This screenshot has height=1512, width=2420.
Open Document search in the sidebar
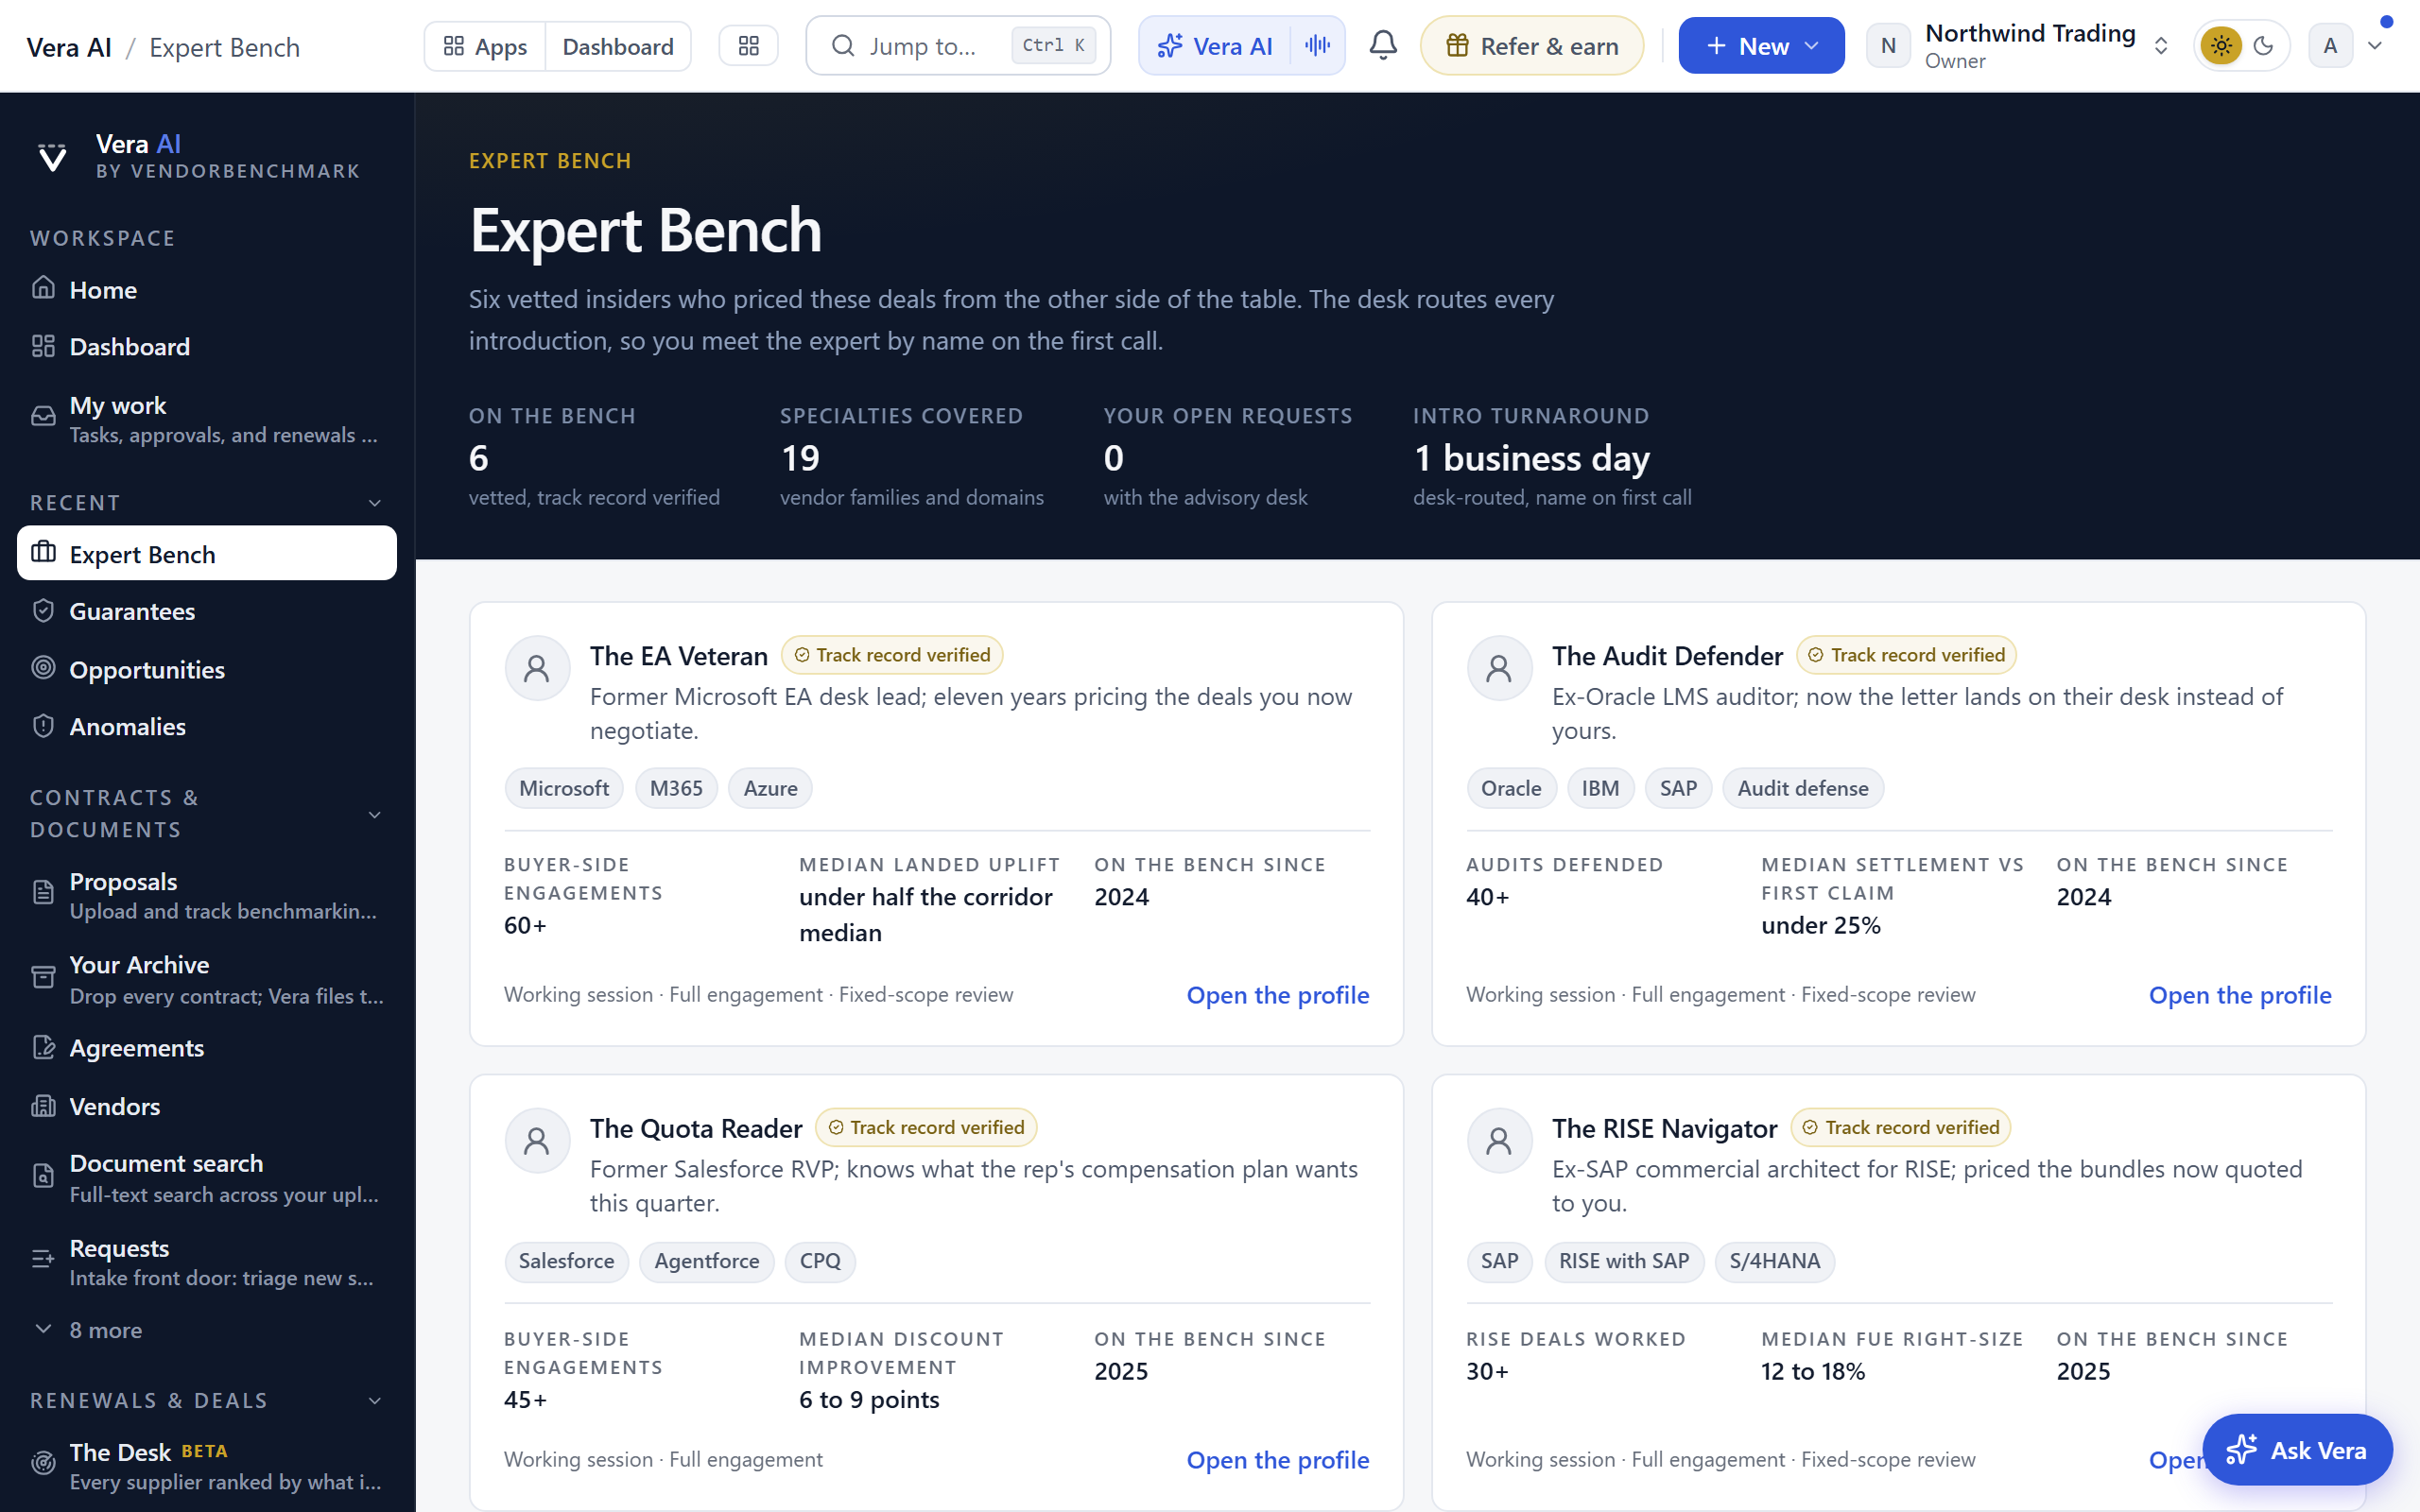pyautogui.click(x=207, y=1178)
